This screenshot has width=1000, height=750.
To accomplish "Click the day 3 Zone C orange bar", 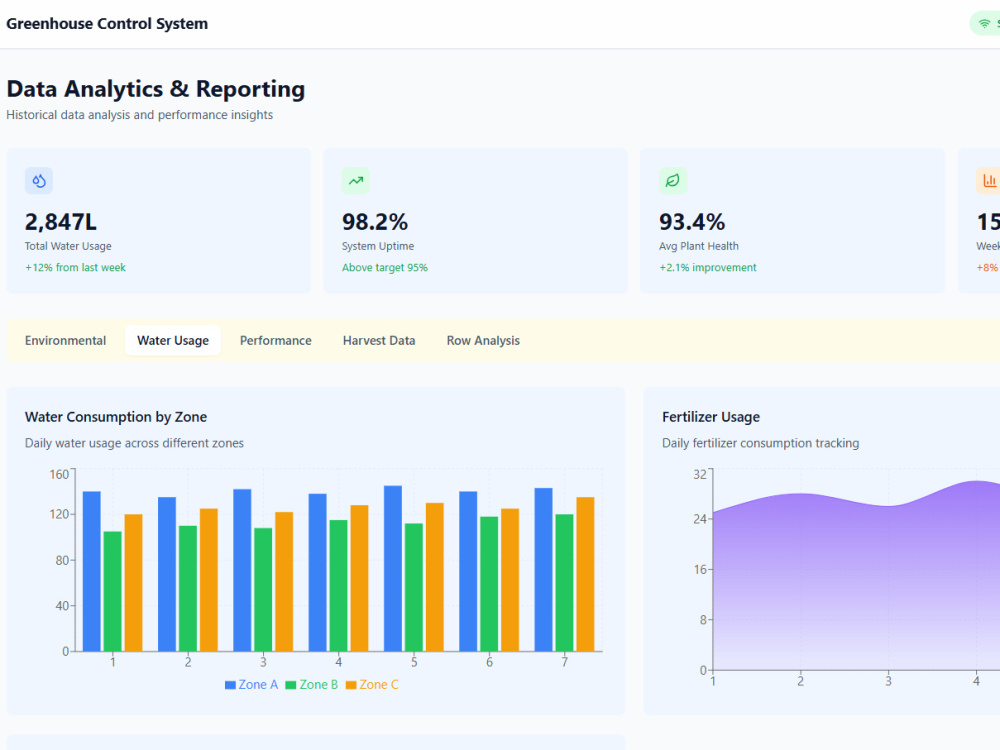I will click(x=284, y=582).
